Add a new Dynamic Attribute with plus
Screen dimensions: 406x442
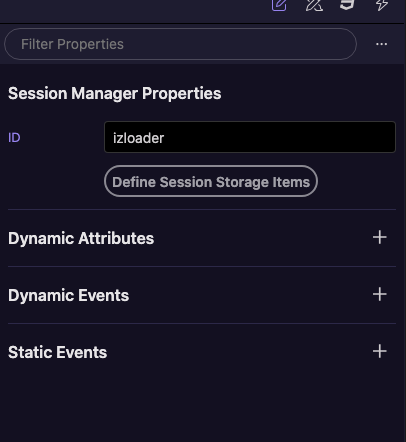(380, 237)
